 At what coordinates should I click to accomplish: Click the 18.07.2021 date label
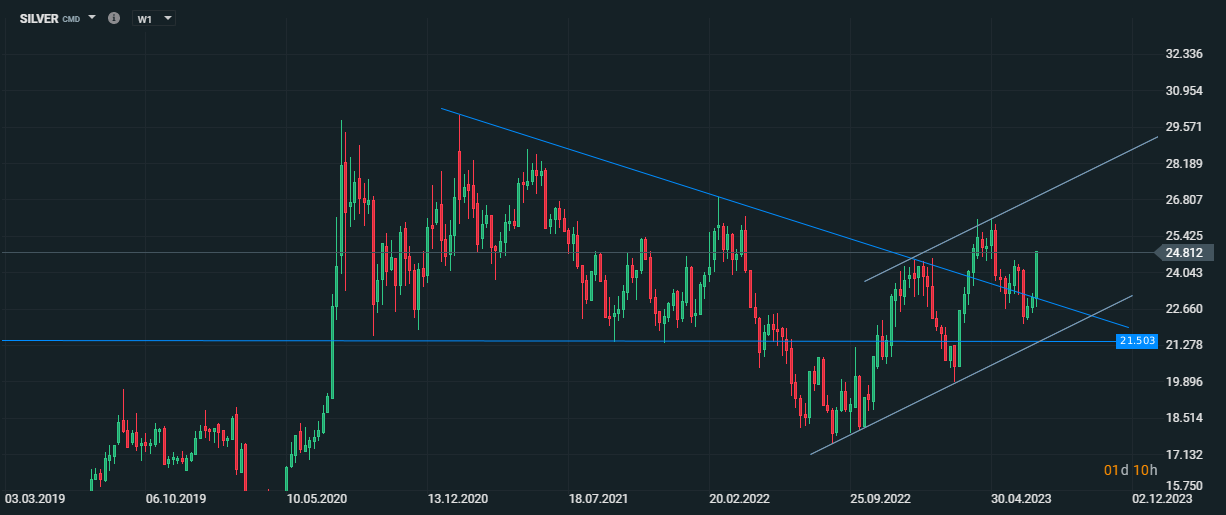pyautogui.click(x=597, y=497)
